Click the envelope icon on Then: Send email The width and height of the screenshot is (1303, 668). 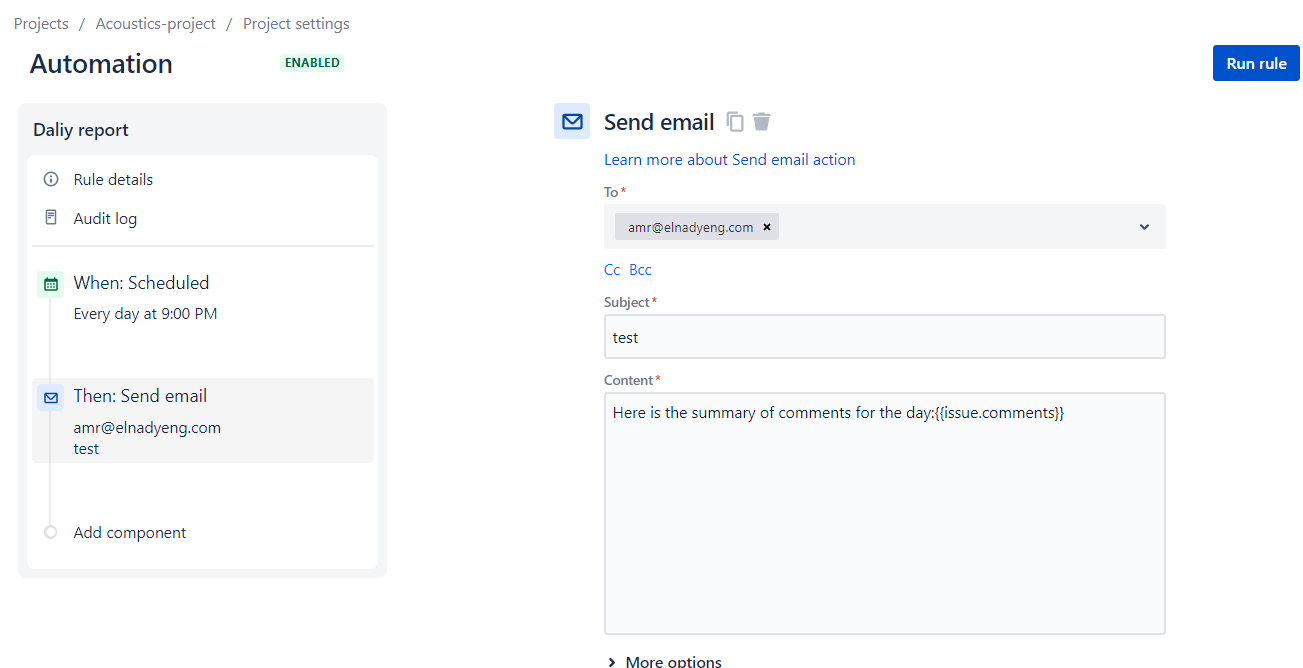pos(50,397)
